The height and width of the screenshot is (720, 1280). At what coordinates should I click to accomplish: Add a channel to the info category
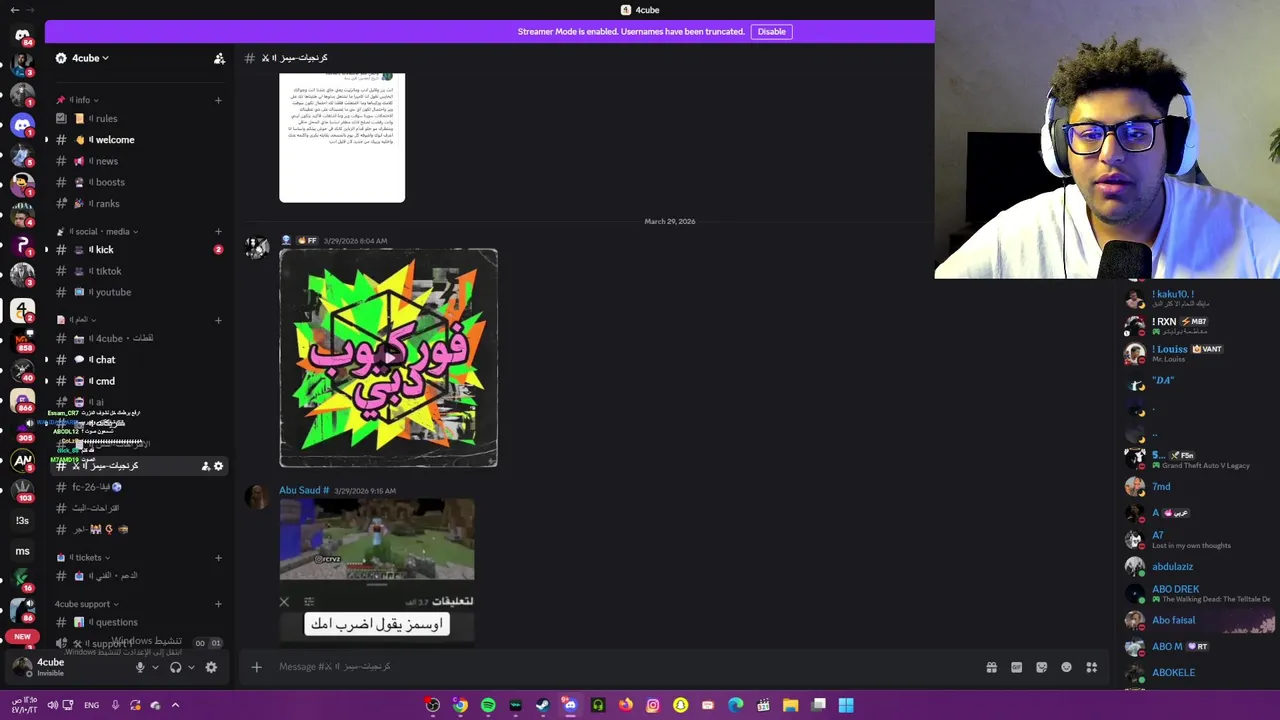(x=218, y=100)
